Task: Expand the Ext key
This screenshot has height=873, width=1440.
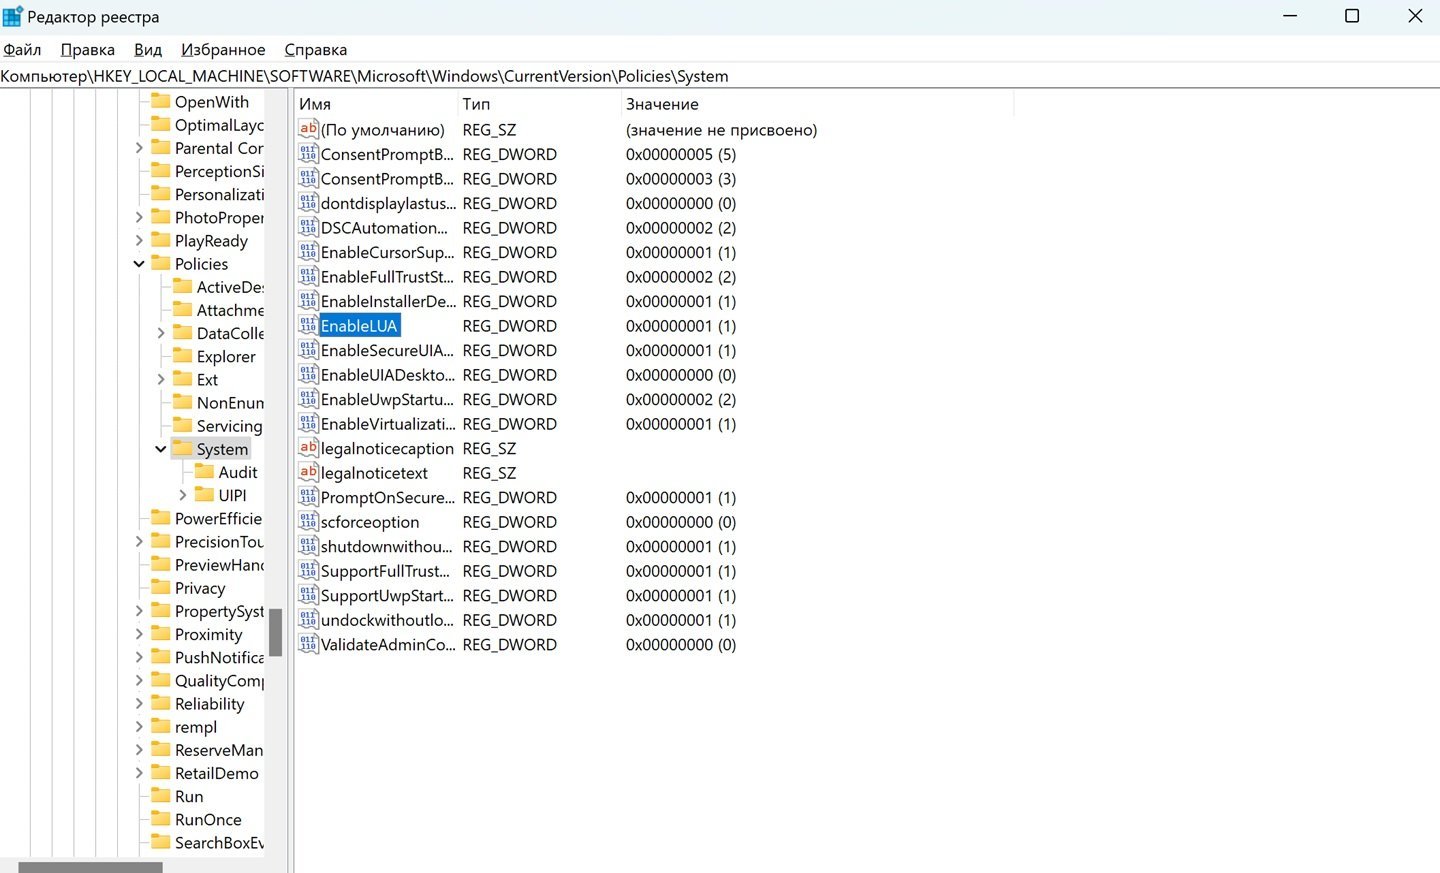Action: [161, 379]
